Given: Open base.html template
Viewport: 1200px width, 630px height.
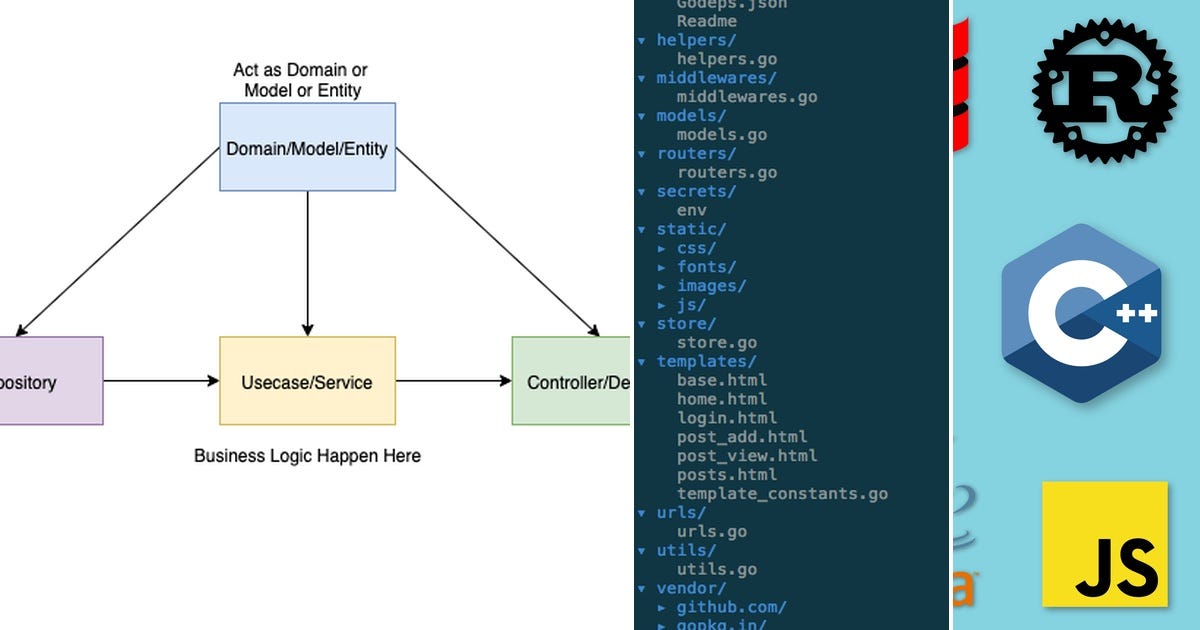Looking at the screenshot, I should 722,380.
